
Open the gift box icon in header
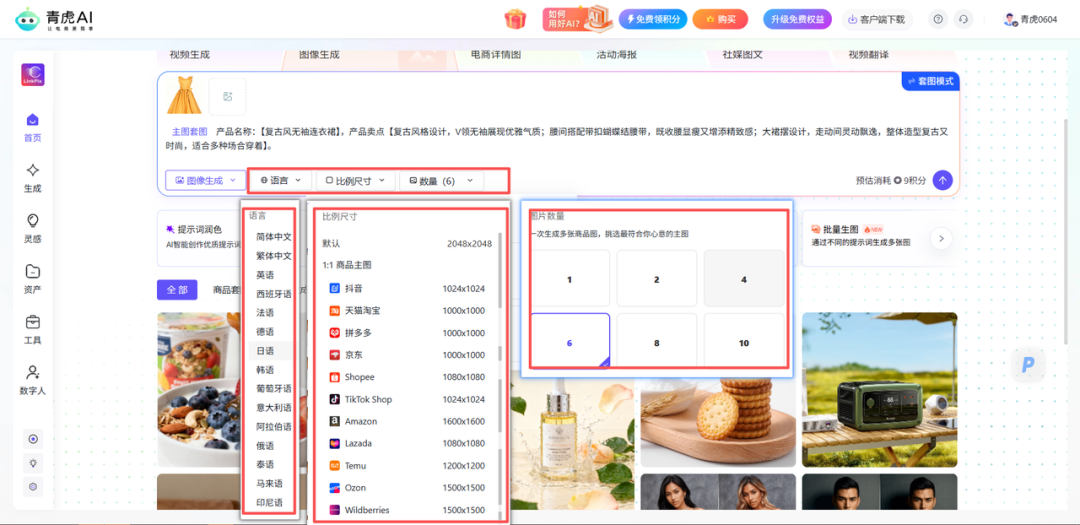[515, 19]
